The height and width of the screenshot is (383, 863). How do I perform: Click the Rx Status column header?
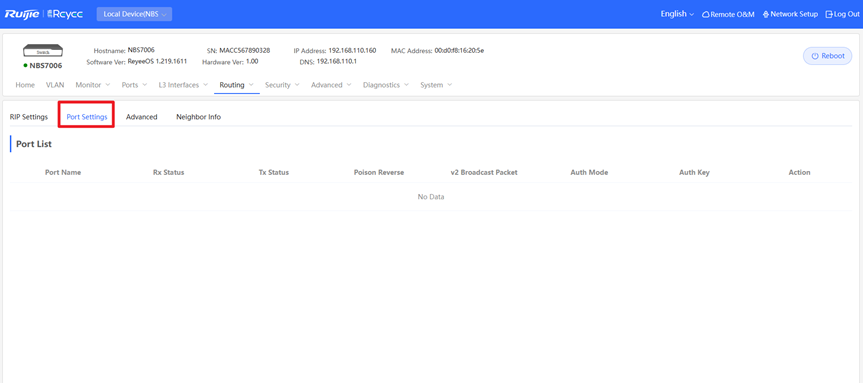pos(168,172)
